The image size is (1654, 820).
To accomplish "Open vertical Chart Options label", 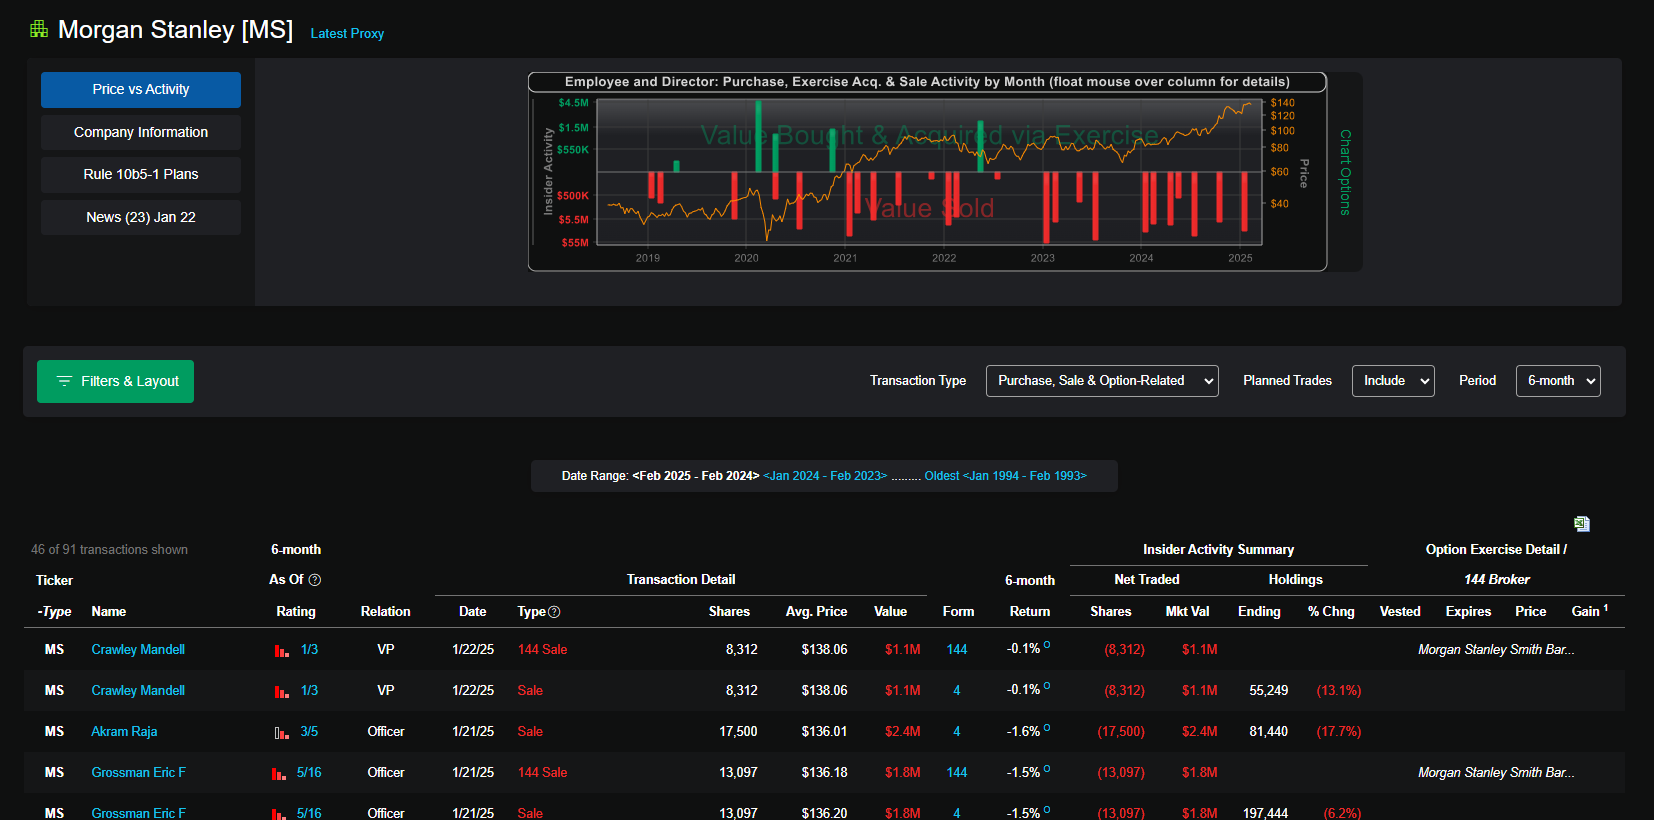I will tap(1345, 172).
